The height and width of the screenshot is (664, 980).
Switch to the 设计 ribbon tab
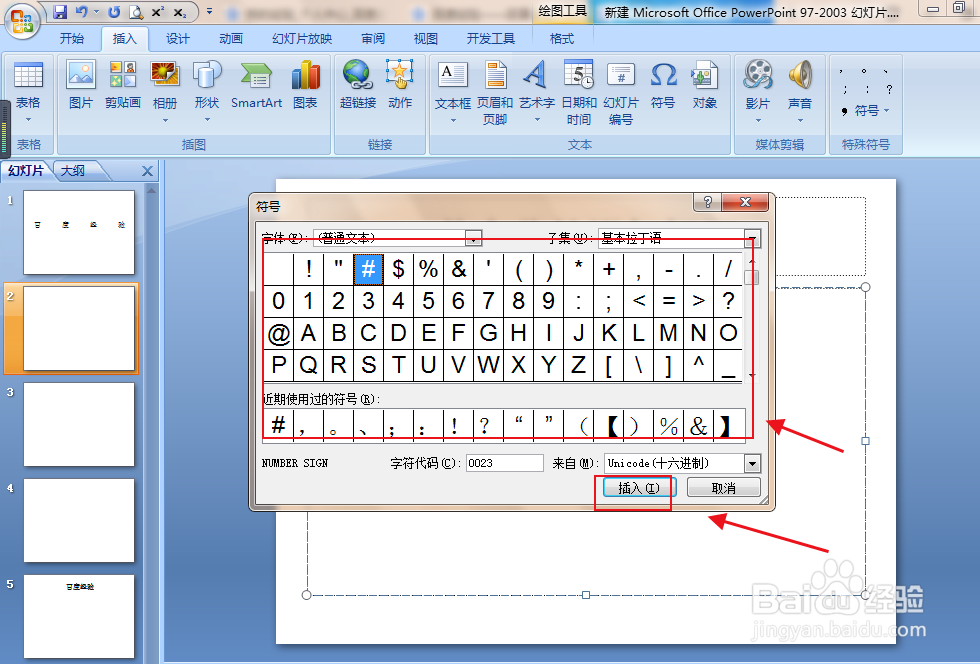coord(178,39)
